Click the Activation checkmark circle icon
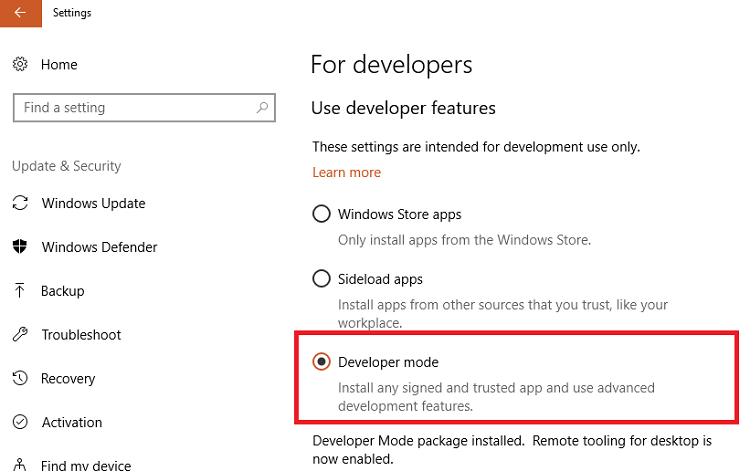Viewport: 750px width, 471px height. [x=20, y=423]
